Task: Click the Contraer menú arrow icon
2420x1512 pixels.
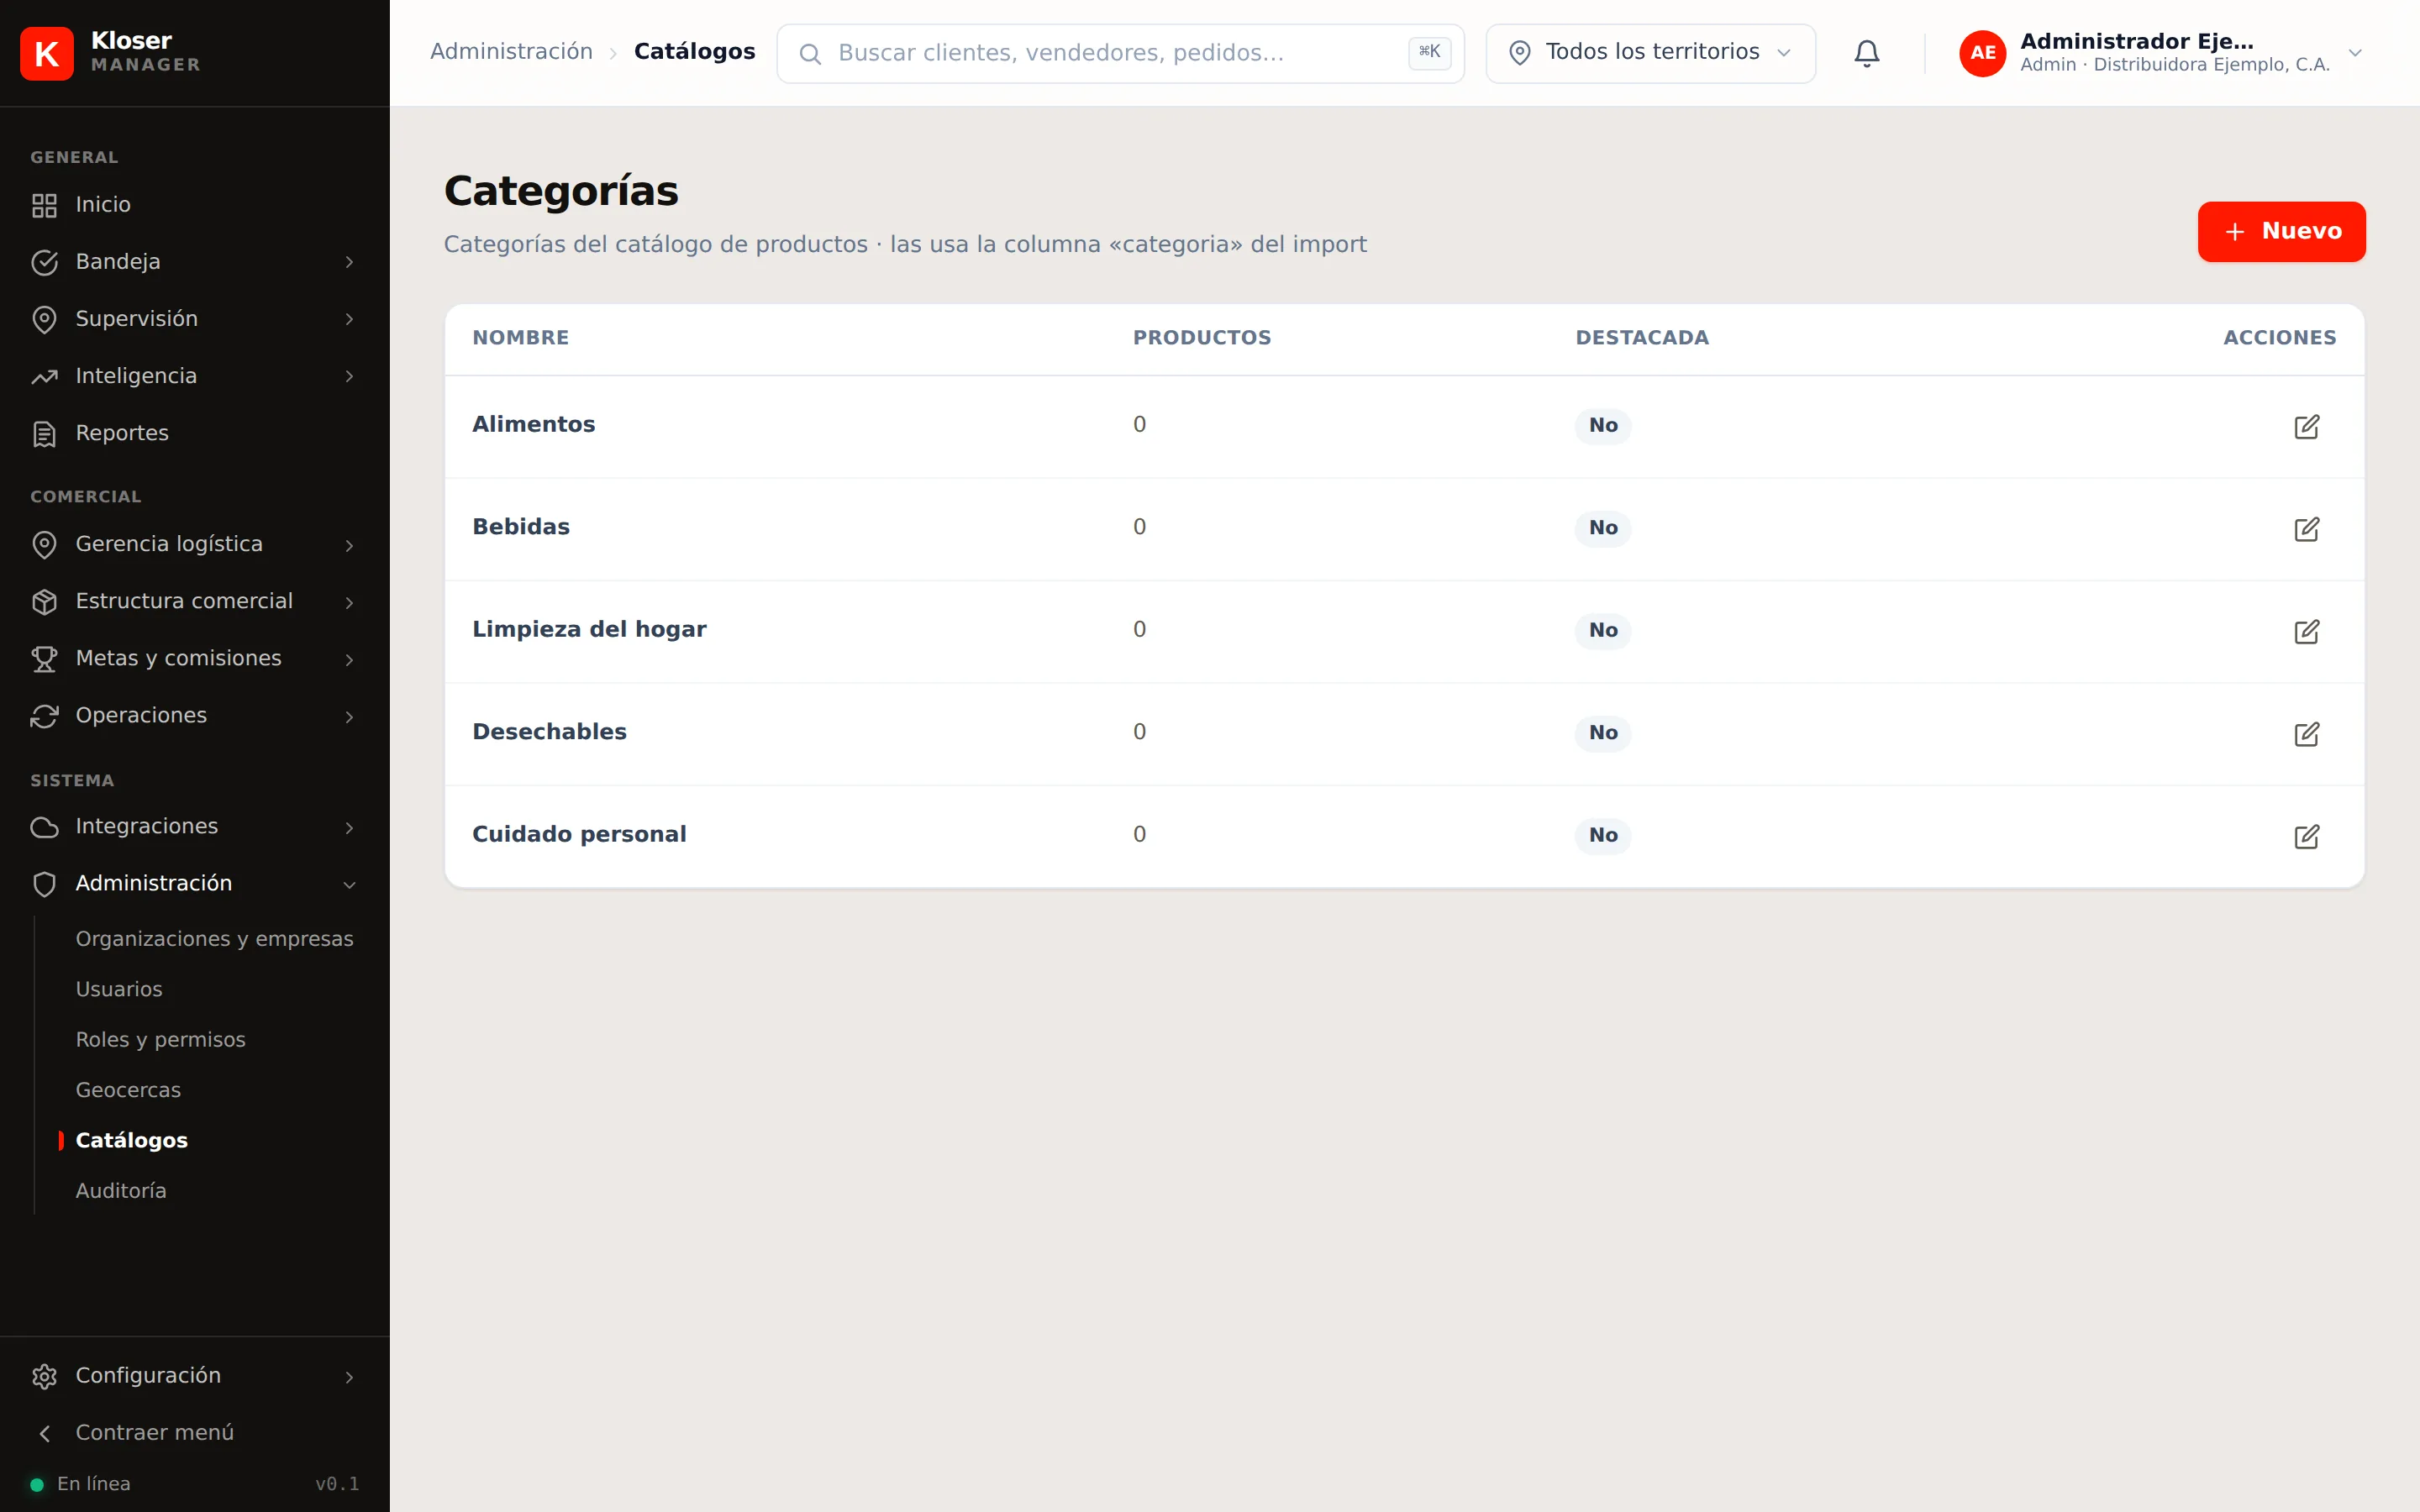Action: pos(44,1433)
